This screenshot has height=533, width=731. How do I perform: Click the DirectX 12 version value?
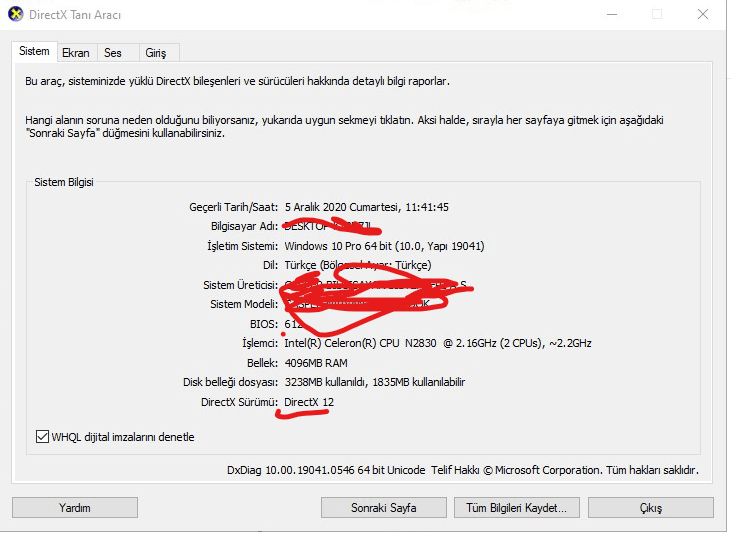coord(309,402)
